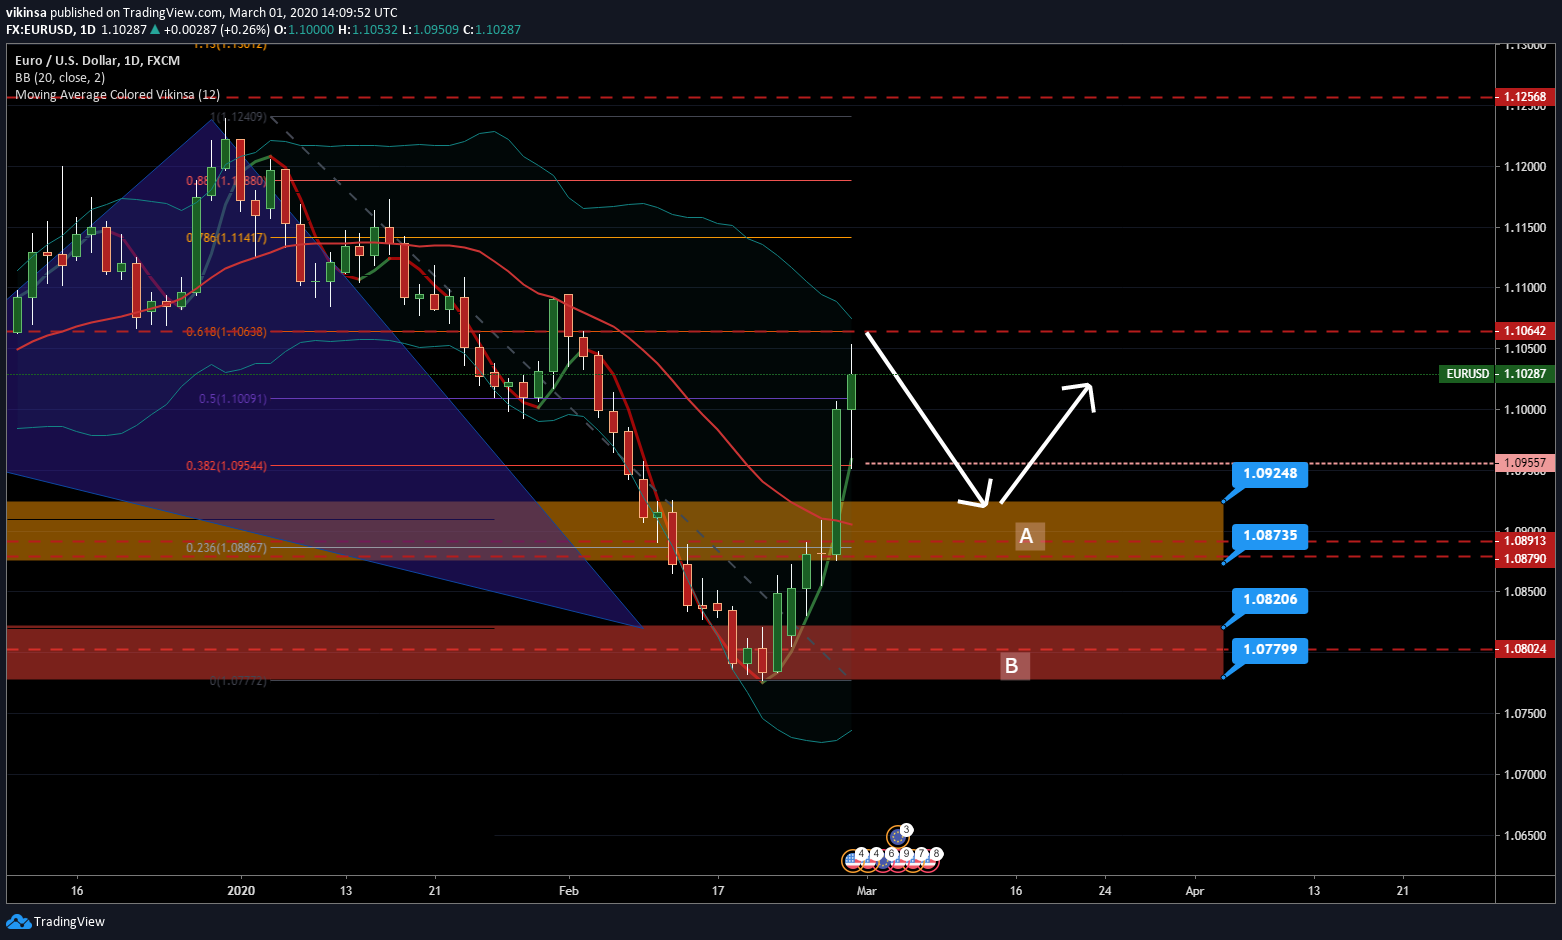
Task: Select the 0.618(1.10638) Fibonacci level label
Action: (x=226, y=332)
